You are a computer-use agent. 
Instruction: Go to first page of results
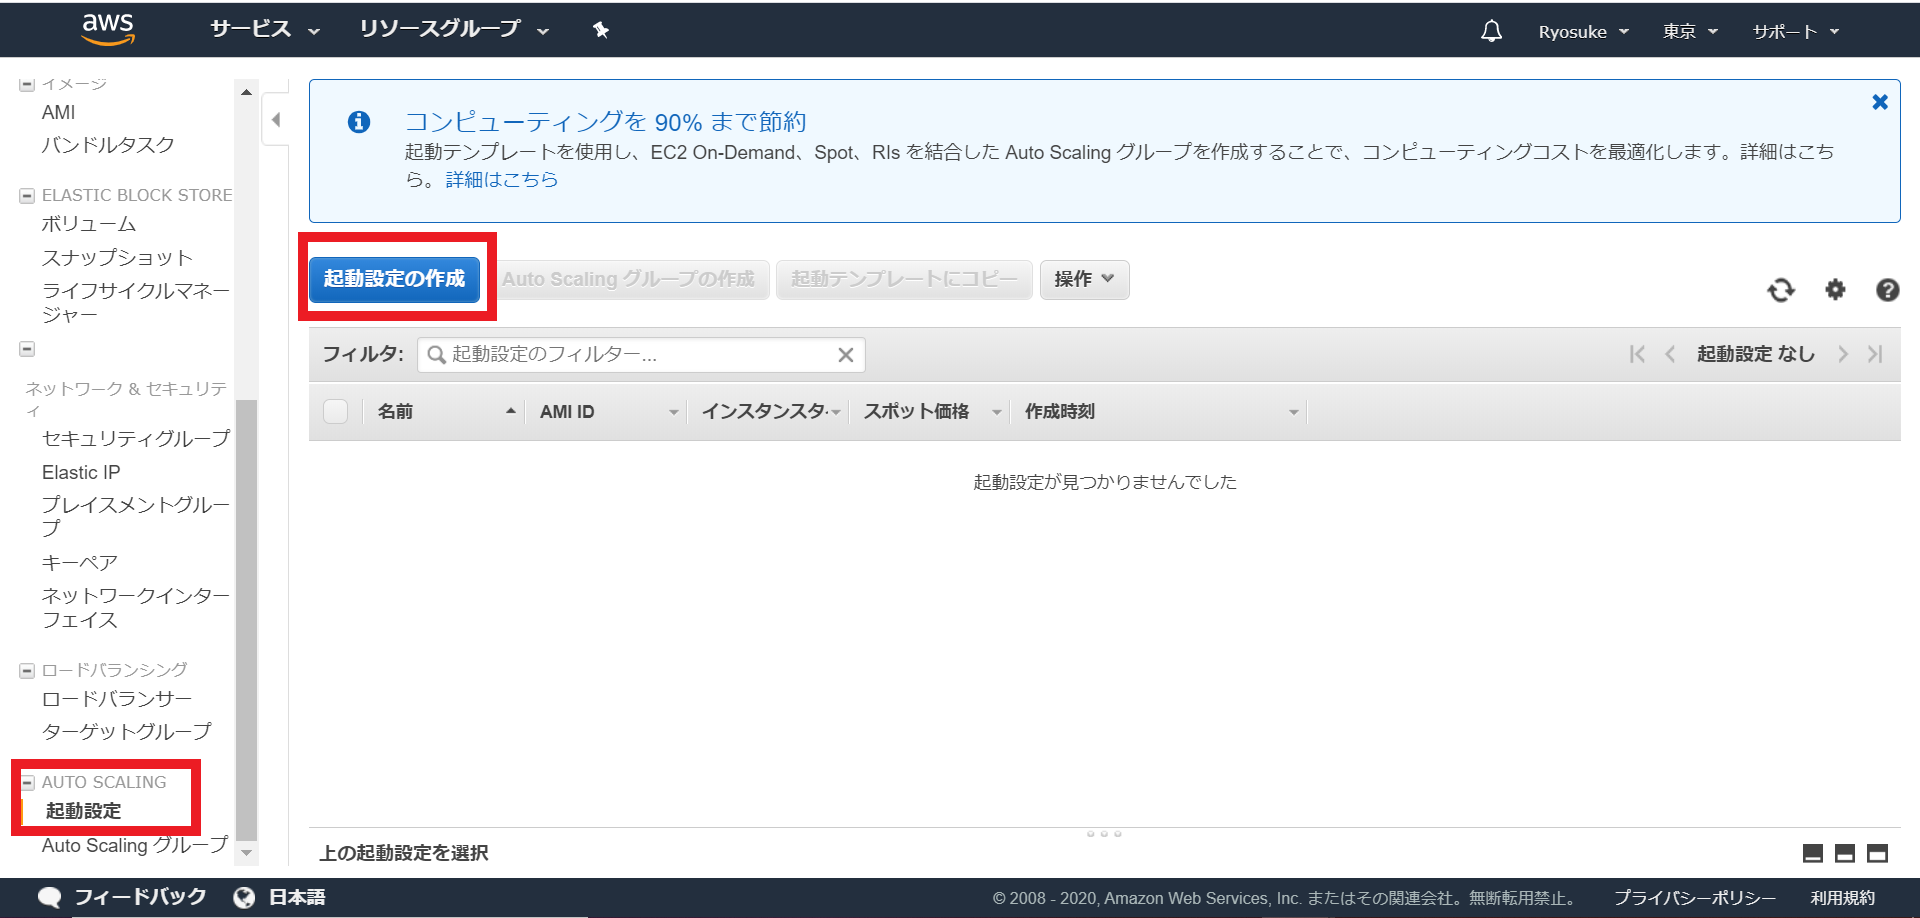[1637, 354]
